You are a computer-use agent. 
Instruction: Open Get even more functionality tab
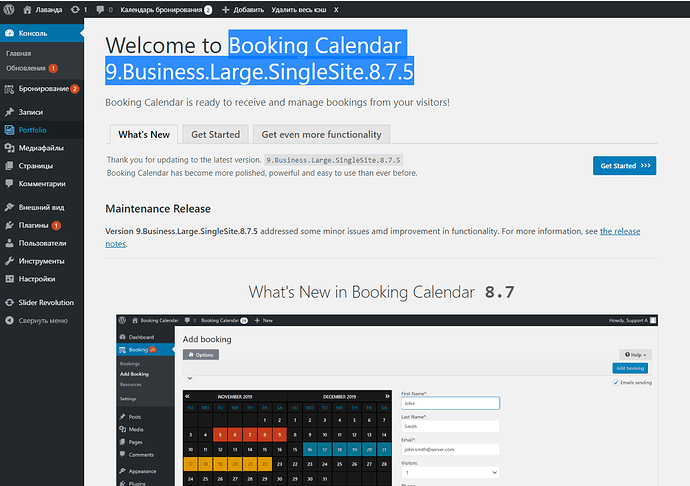(321, 134)
